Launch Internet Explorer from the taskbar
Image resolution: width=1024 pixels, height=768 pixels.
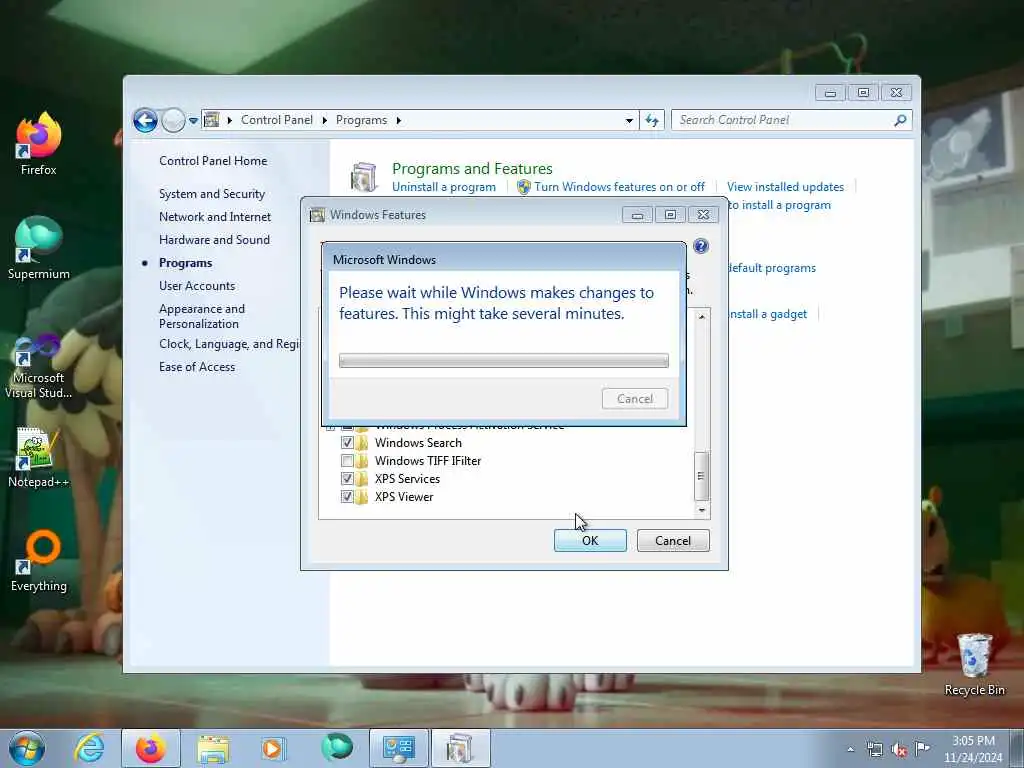[x=89, y=748]
